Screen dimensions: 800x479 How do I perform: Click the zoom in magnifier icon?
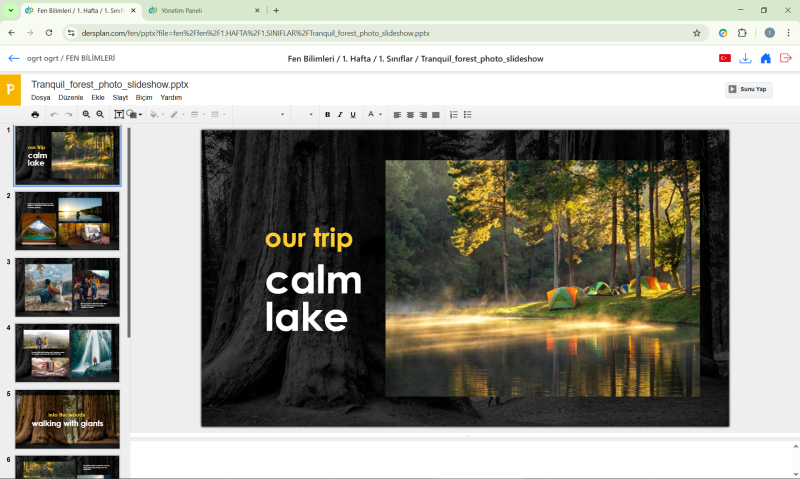[87, 115]
